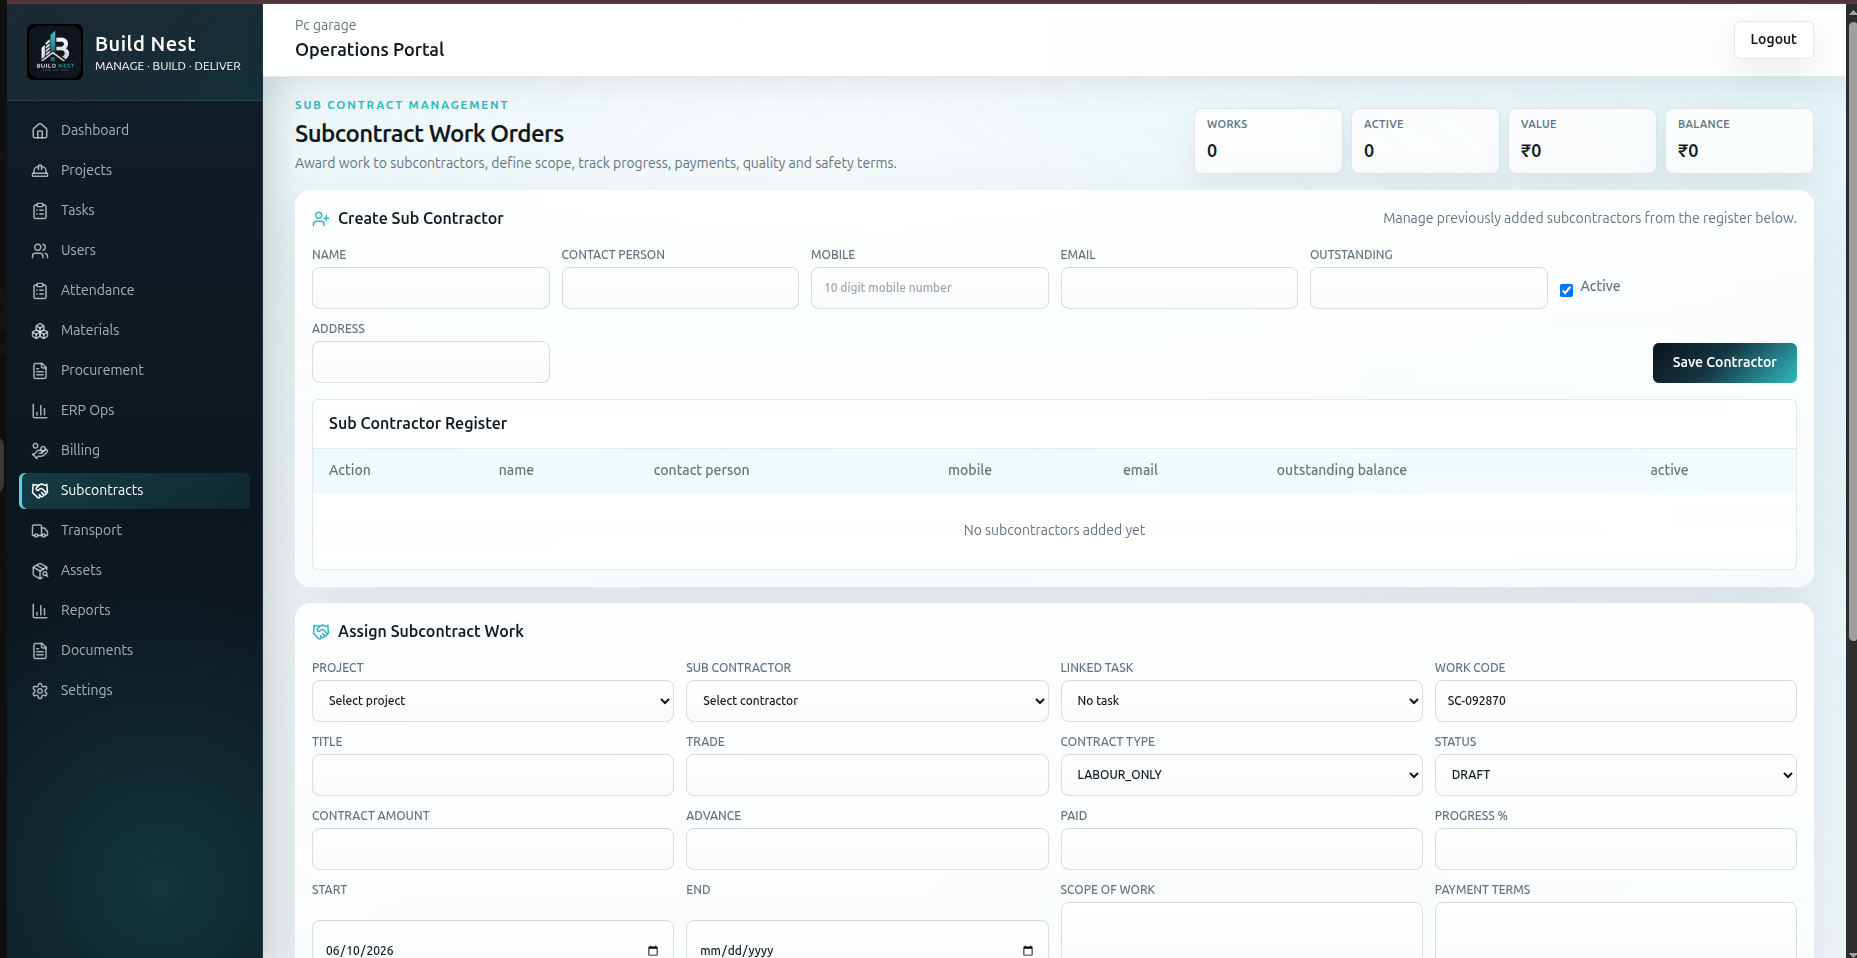Click the Save Contractor button
Screen dimensions: 1857x958
(1724, 362)
